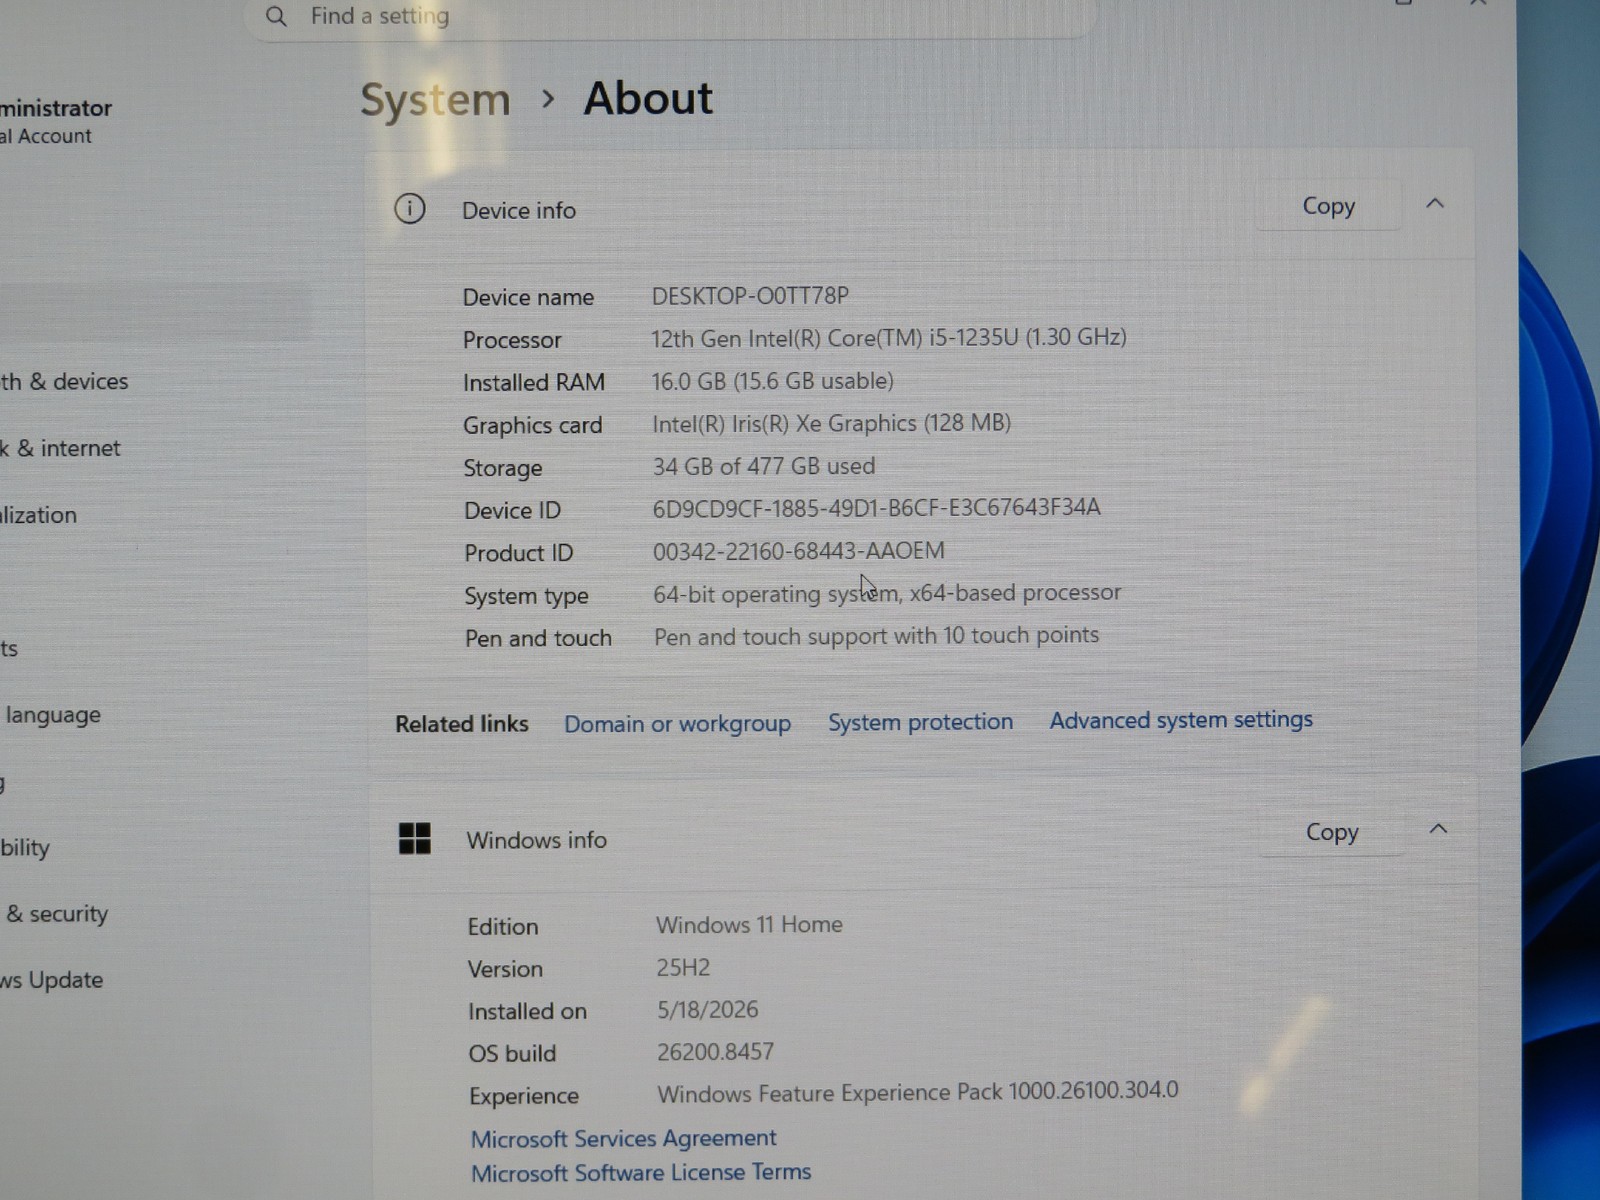The image size is (1600, 1200).
Task: Open Personalization sidebar item
Action: click(39, 515)
